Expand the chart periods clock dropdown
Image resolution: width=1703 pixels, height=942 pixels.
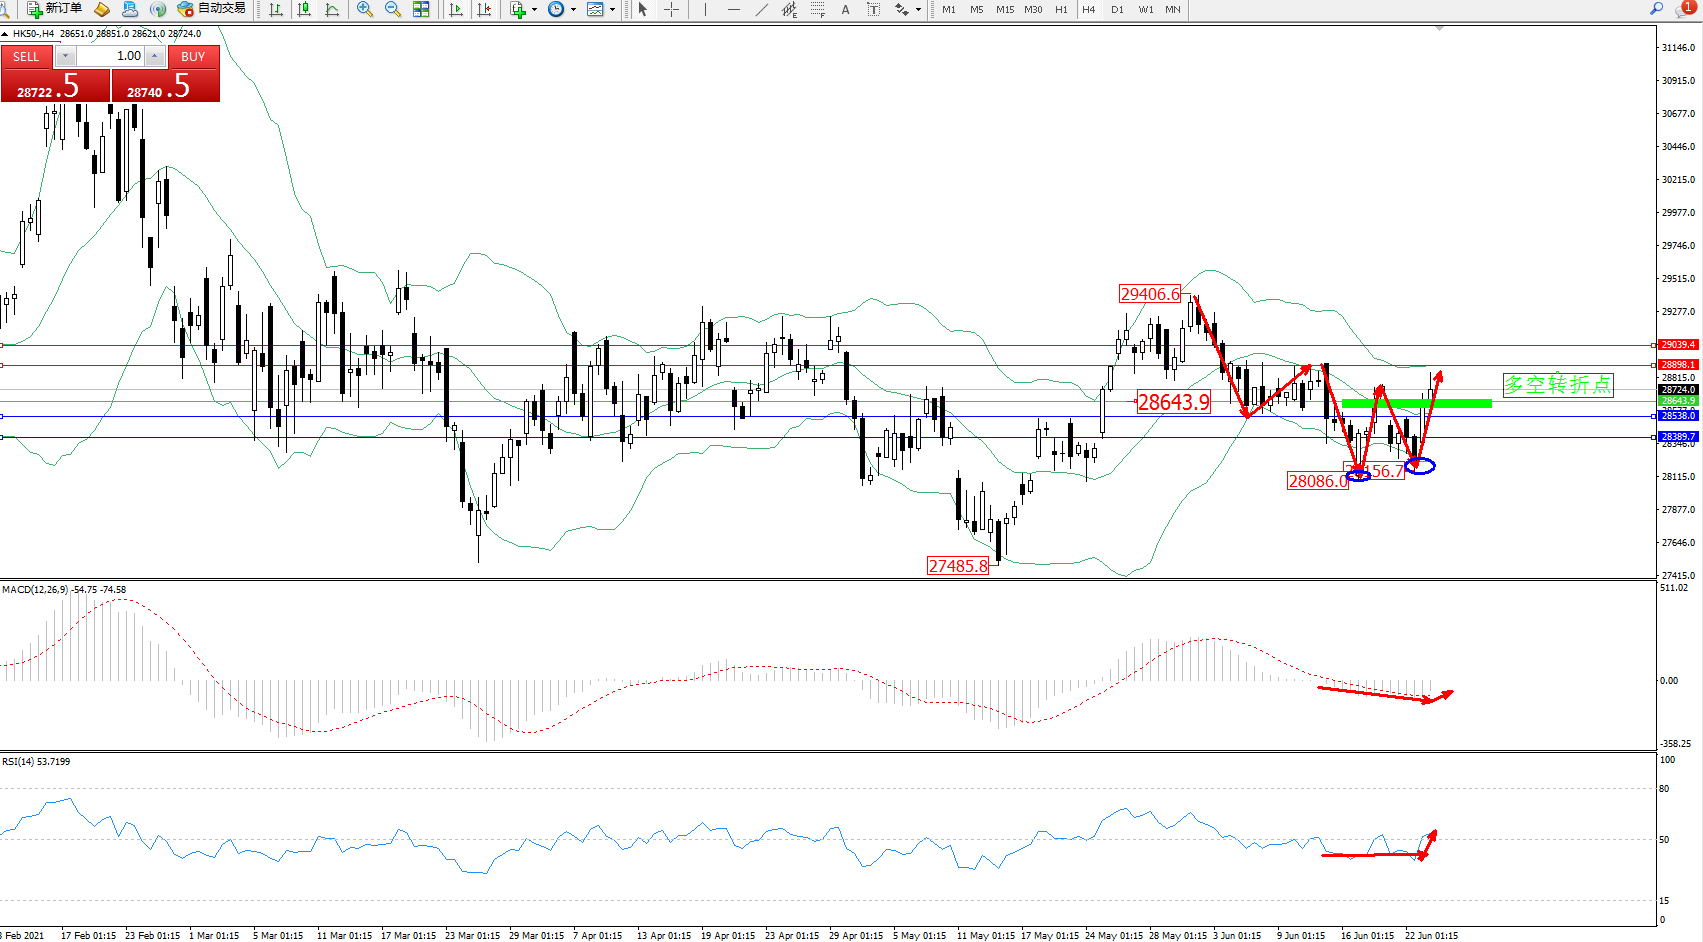[573, 9]
